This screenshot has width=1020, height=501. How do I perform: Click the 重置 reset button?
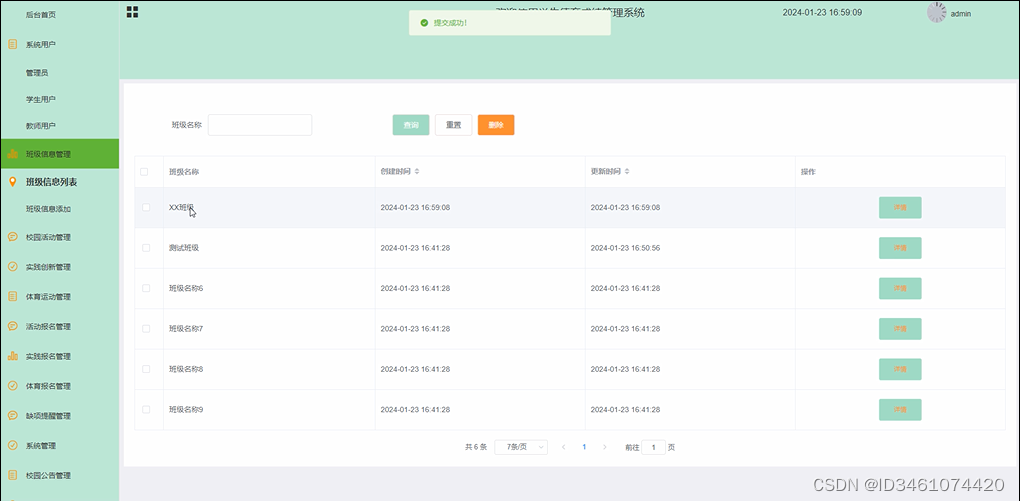point(453,125)
